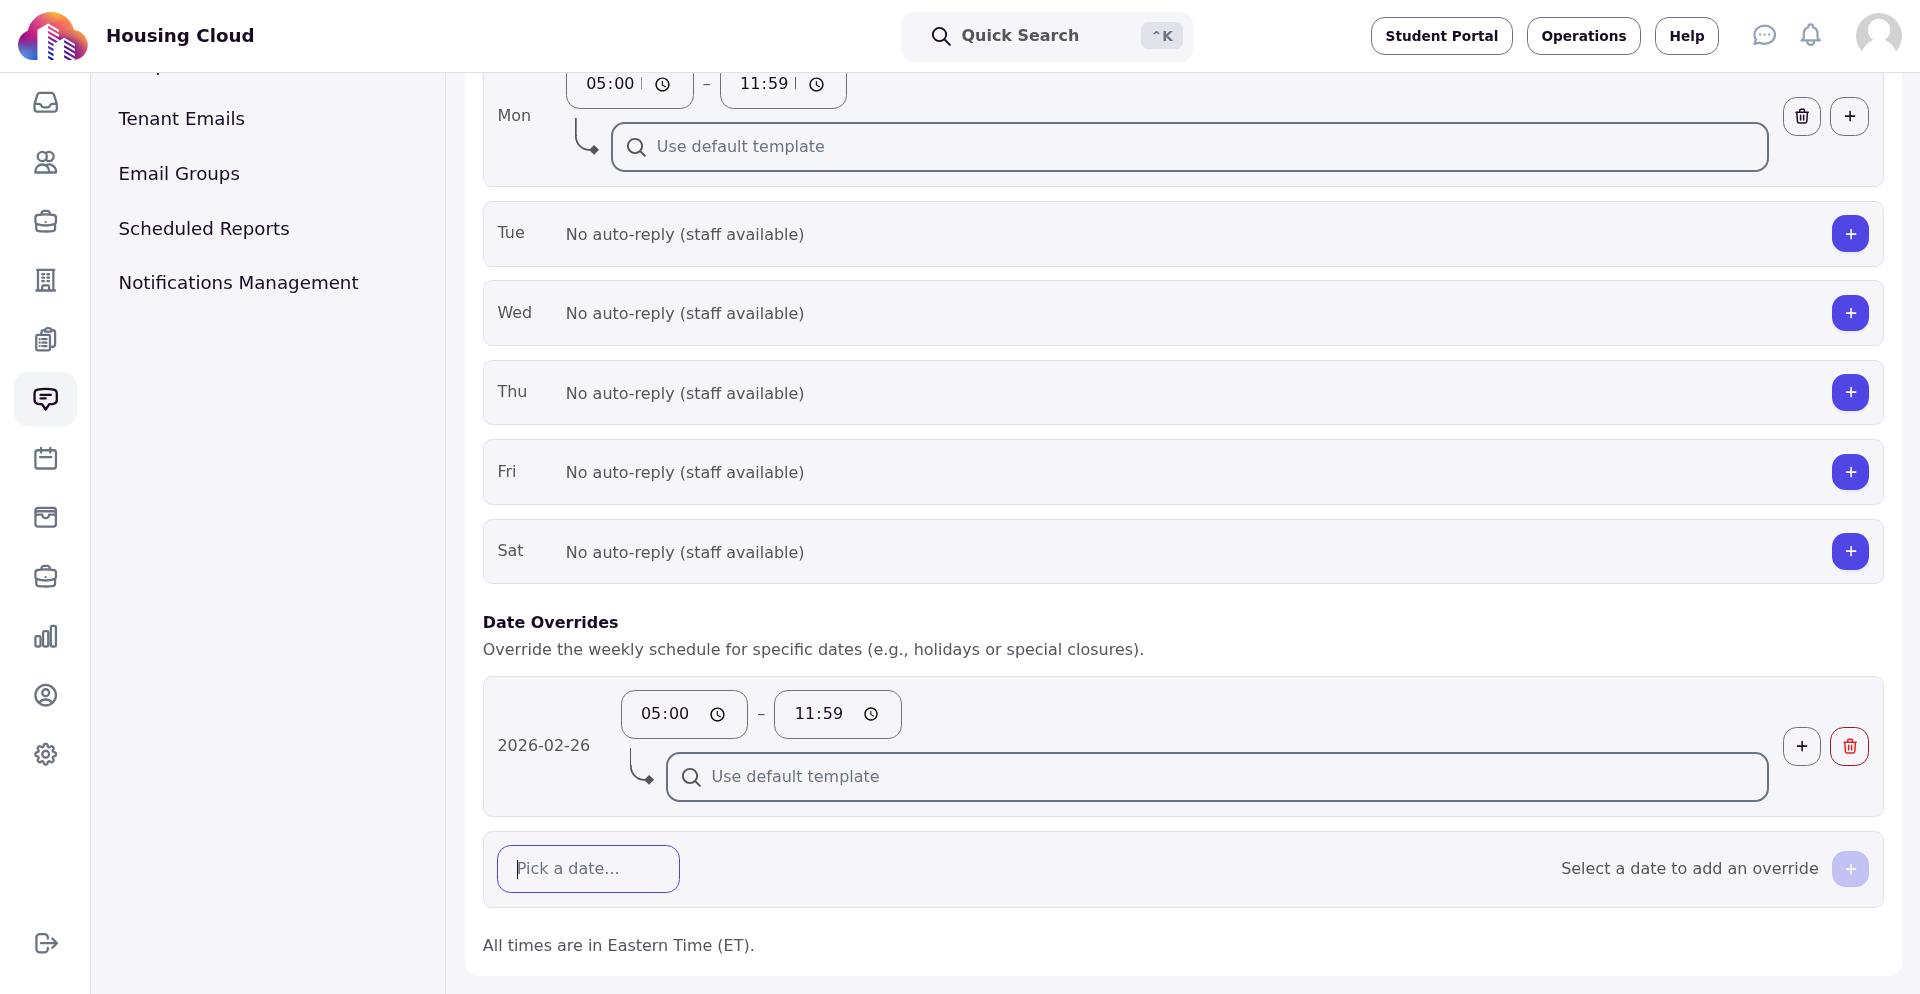Open the clipboard icon in the sidebar

tap(45, 340)
